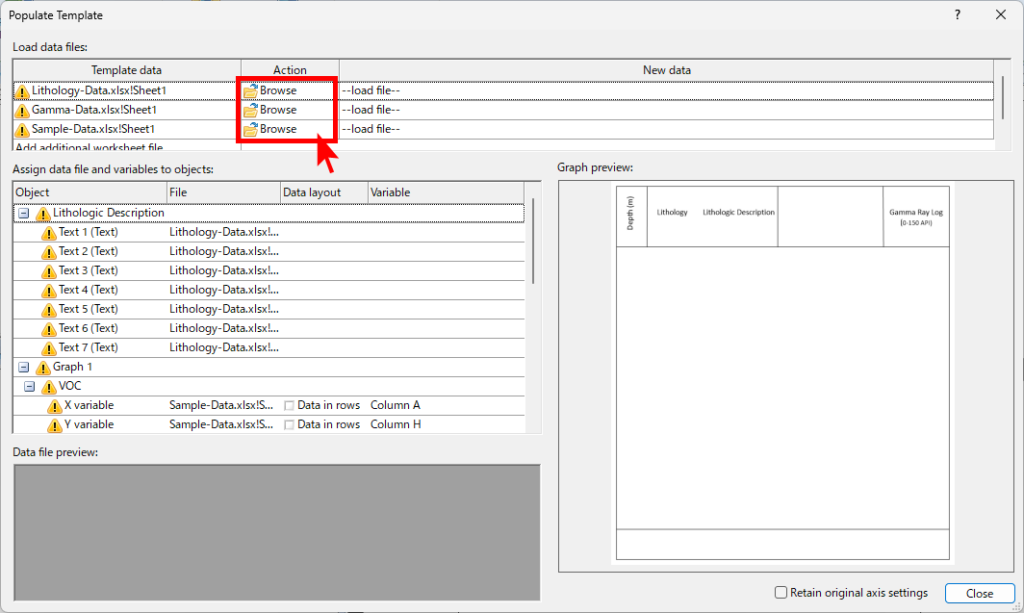Click Browse folder icon for Gamma-Data row
This screenshot has width=1024, height=613.
click(x=250, y=110)
